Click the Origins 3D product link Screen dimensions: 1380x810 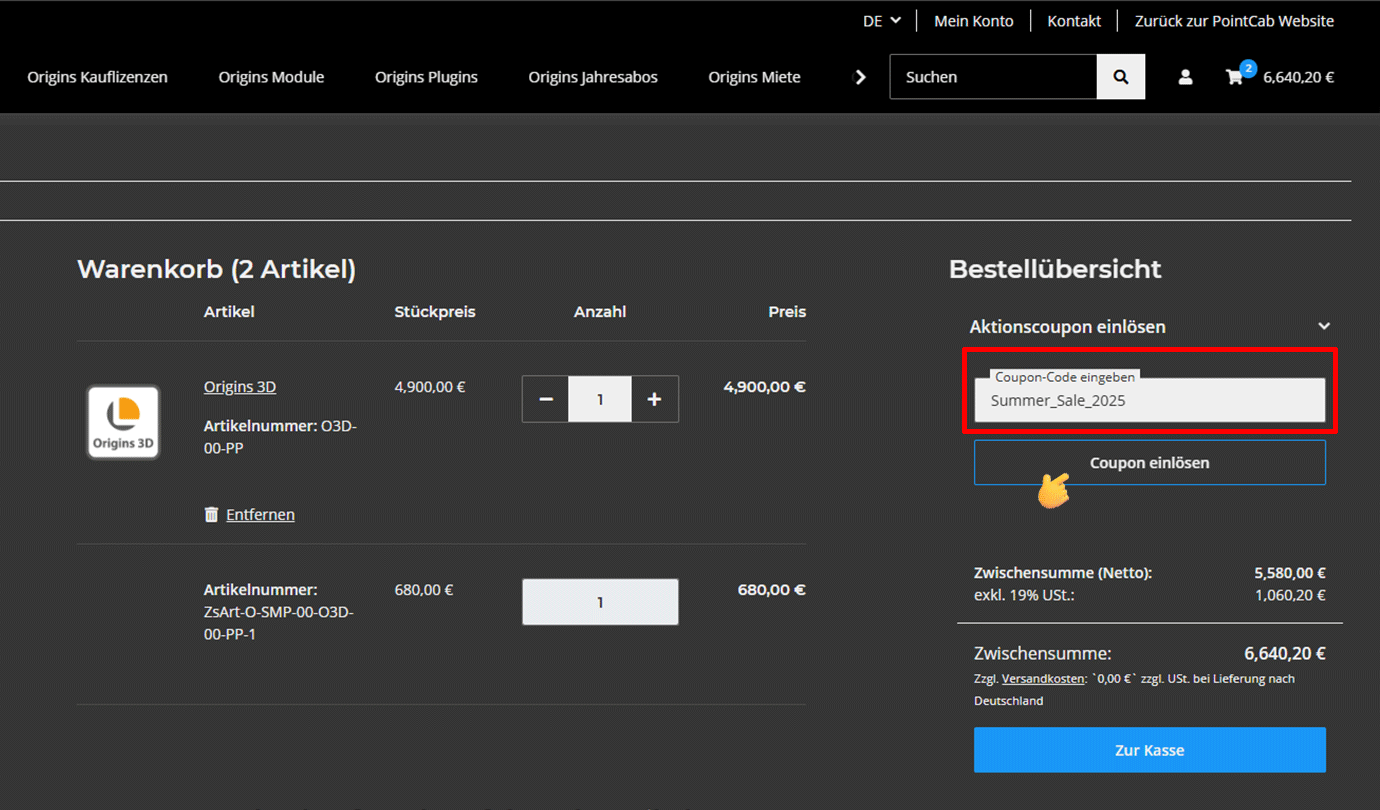point(240,387)
